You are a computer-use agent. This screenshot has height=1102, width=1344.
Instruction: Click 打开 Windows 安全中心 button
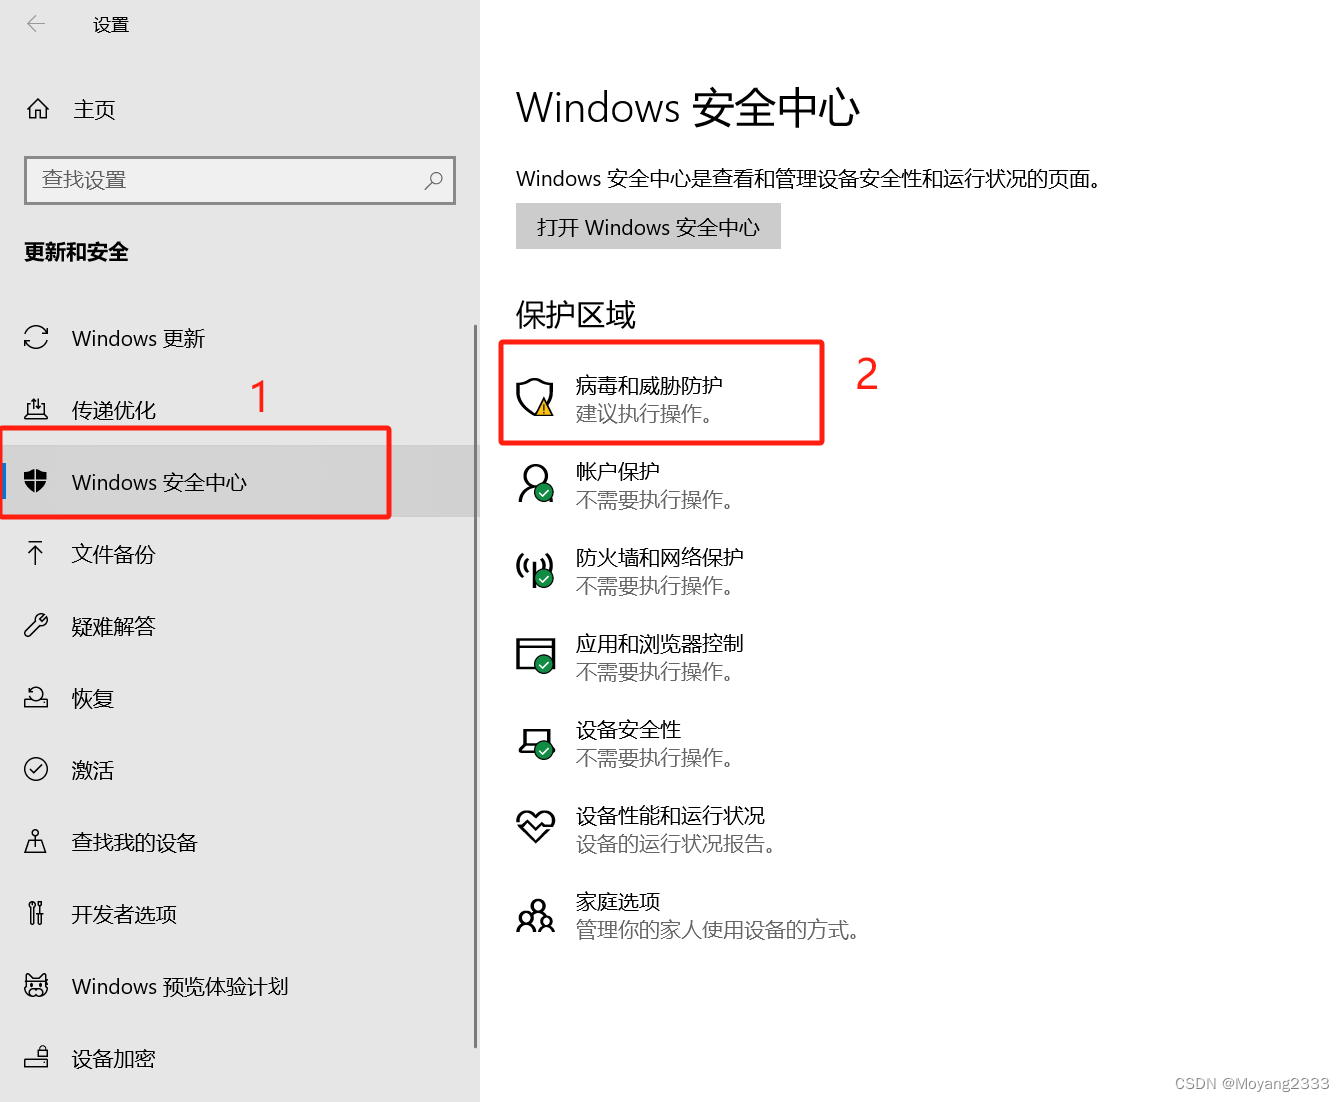pos(648,227)
